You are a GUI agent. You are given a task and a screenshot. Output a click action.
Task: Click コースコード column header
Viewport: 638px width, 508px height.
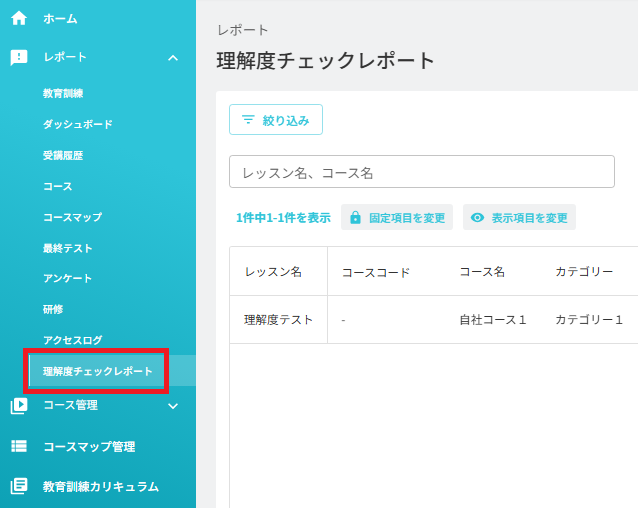(x=376, y=272)
